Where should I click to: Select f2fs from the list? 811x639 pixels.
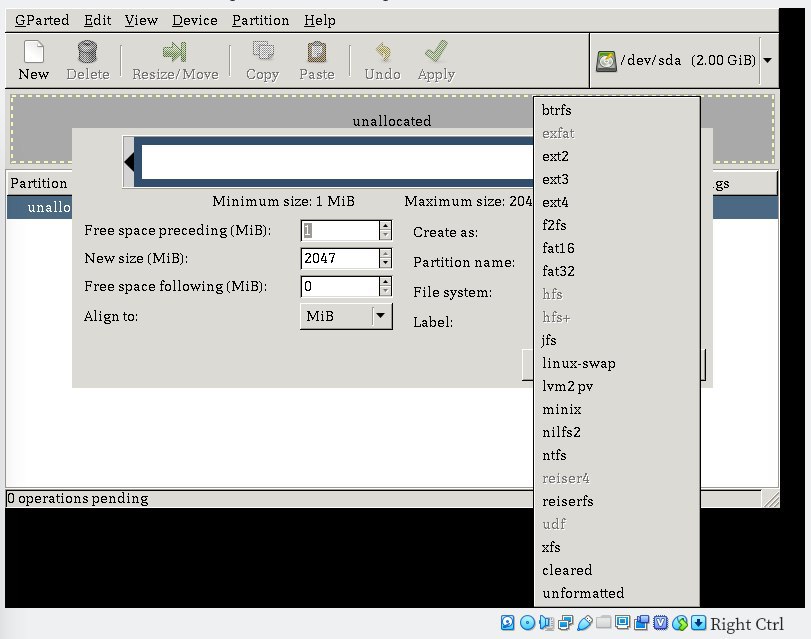pos(617,225)
